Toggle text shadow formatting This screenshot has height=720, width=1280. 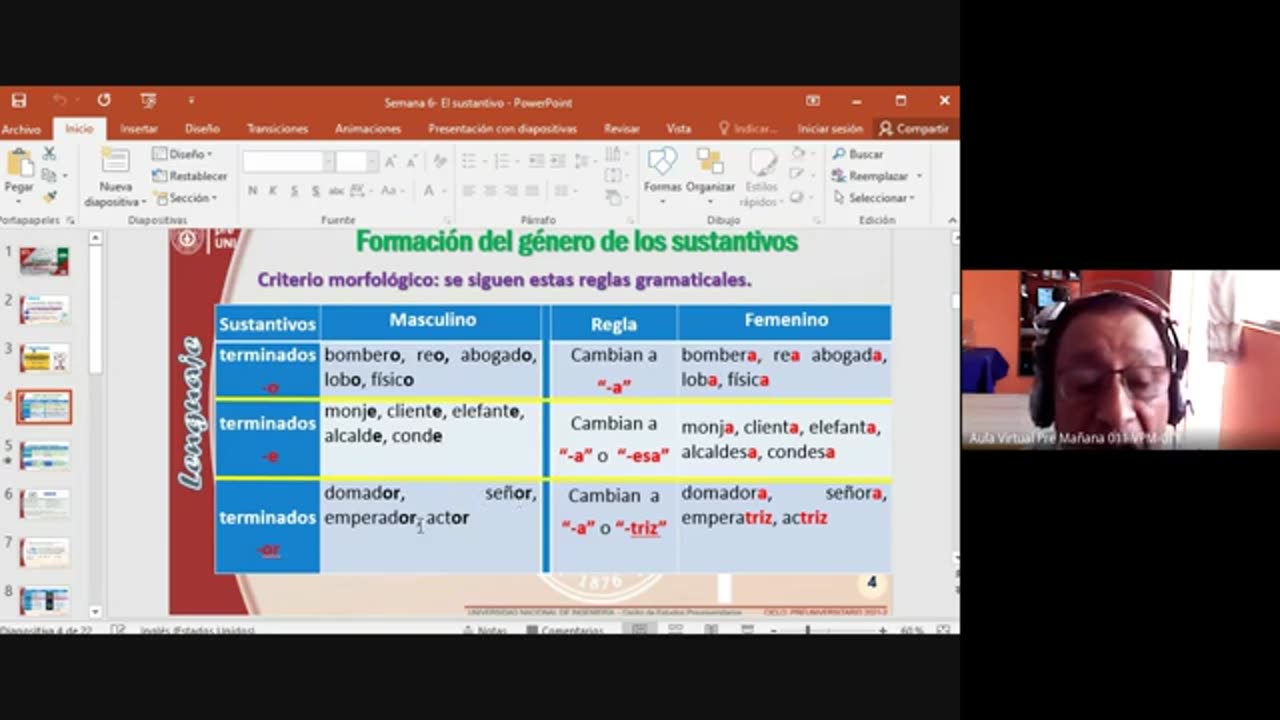click(x=316, y=191)
